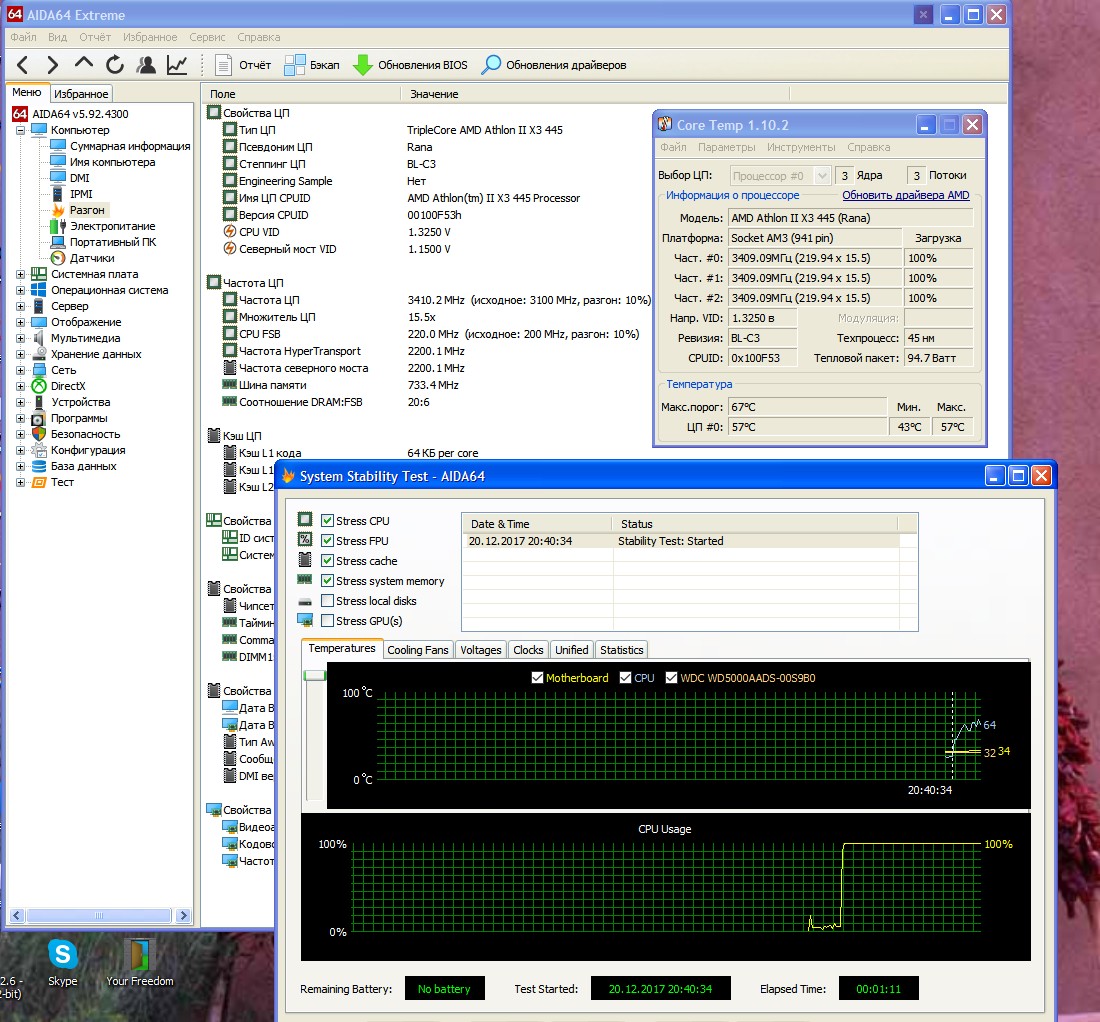
Task: Select Разгон in the tree
Action: (86, 210)
